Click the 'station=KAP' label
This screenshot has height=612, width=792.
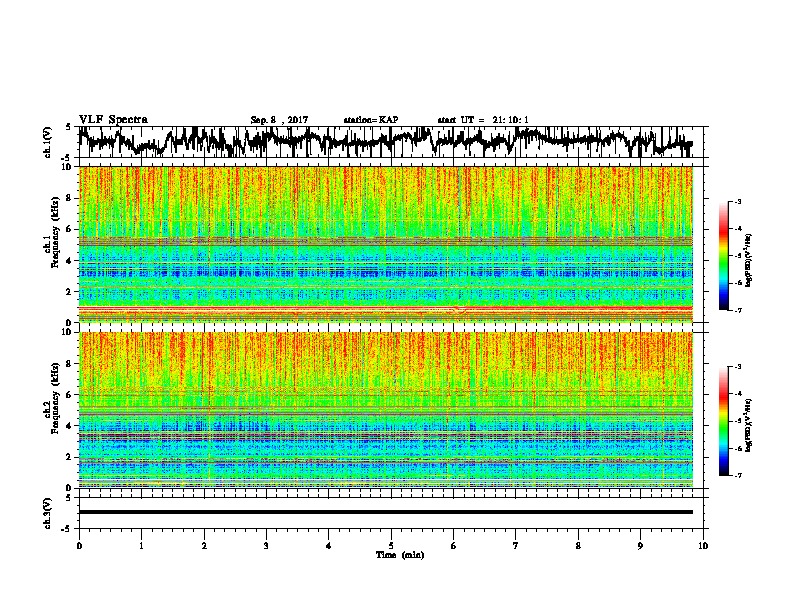pyautogui.click(x=371, y=120)
